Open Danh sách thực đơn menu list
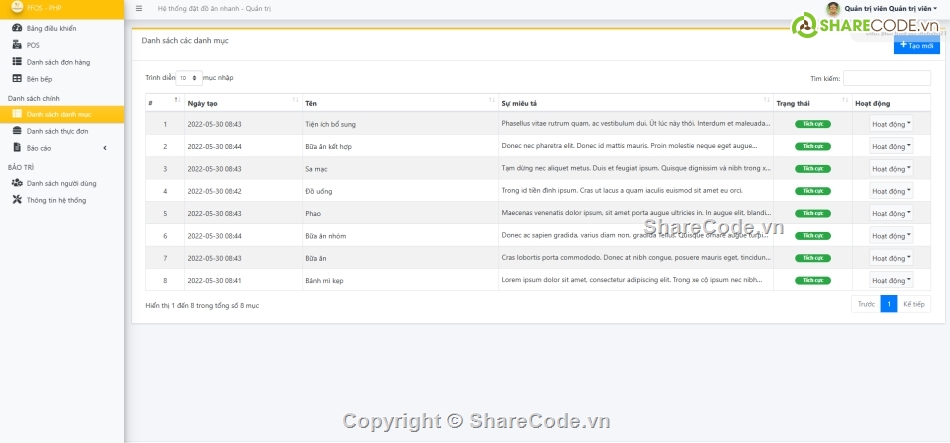The width and height of the screenshot is (950, 443). (x=57, y=131)
